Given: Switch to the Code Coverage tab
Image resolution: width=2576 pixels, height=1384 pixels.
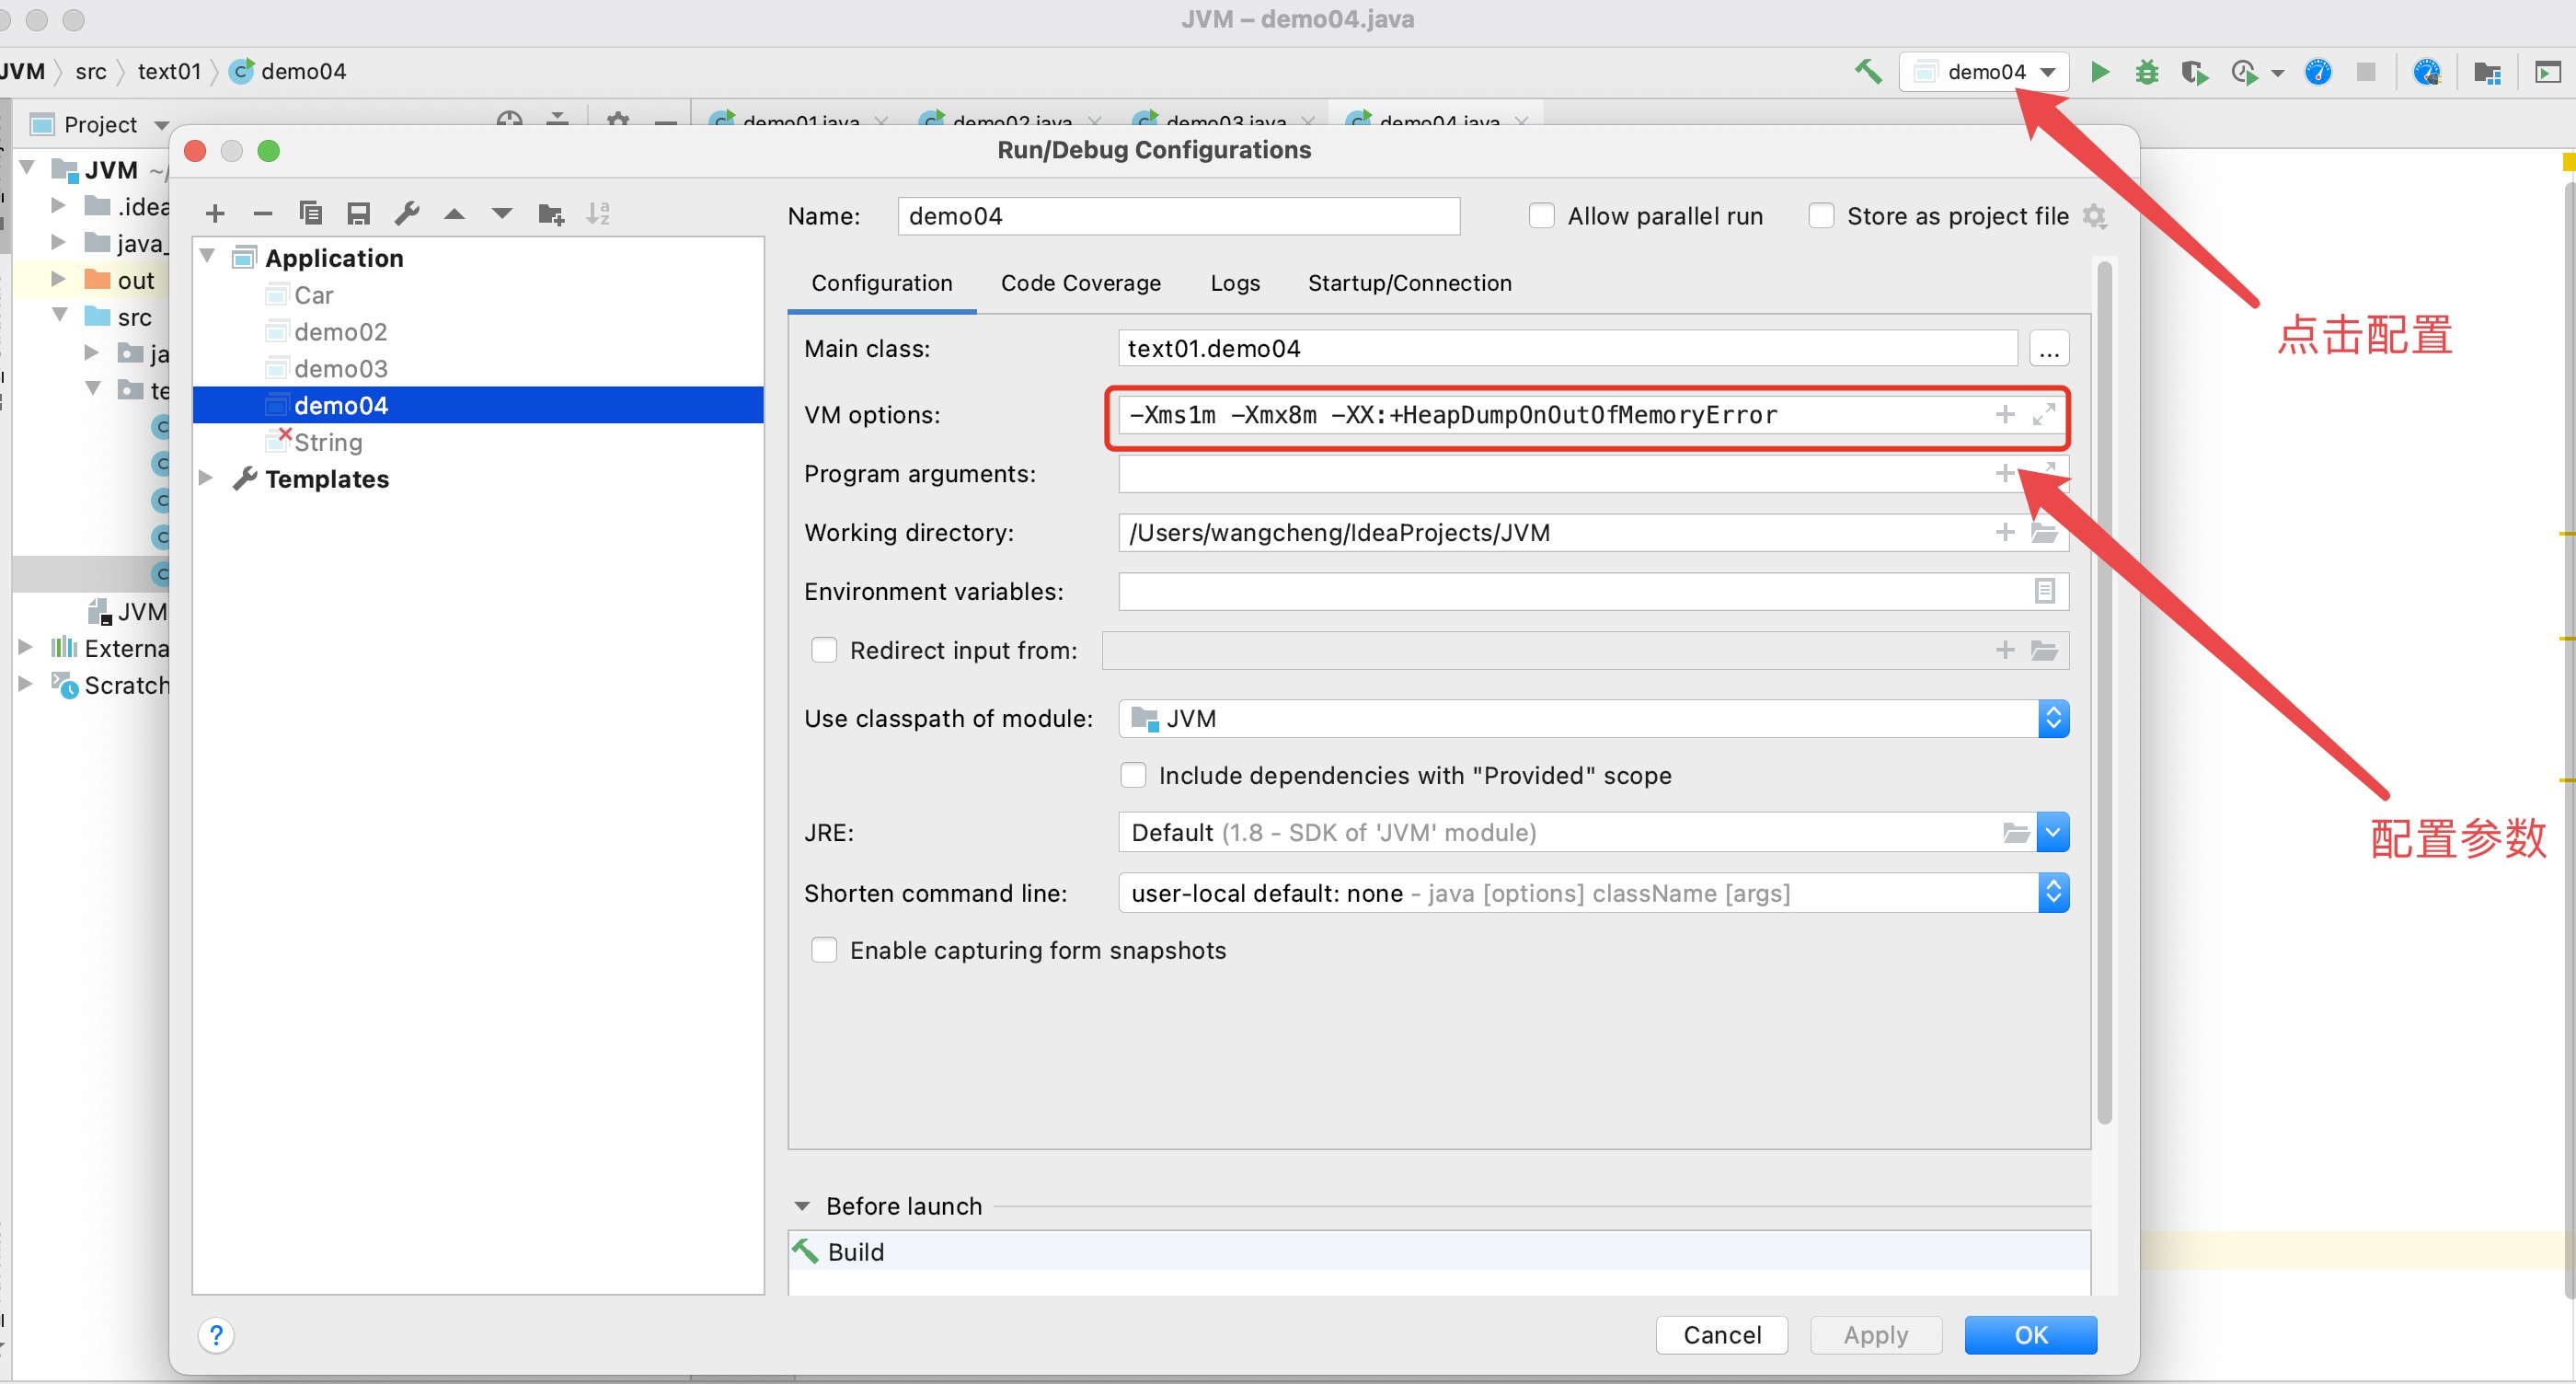Looking at the screenshot, I should 1081,283.
